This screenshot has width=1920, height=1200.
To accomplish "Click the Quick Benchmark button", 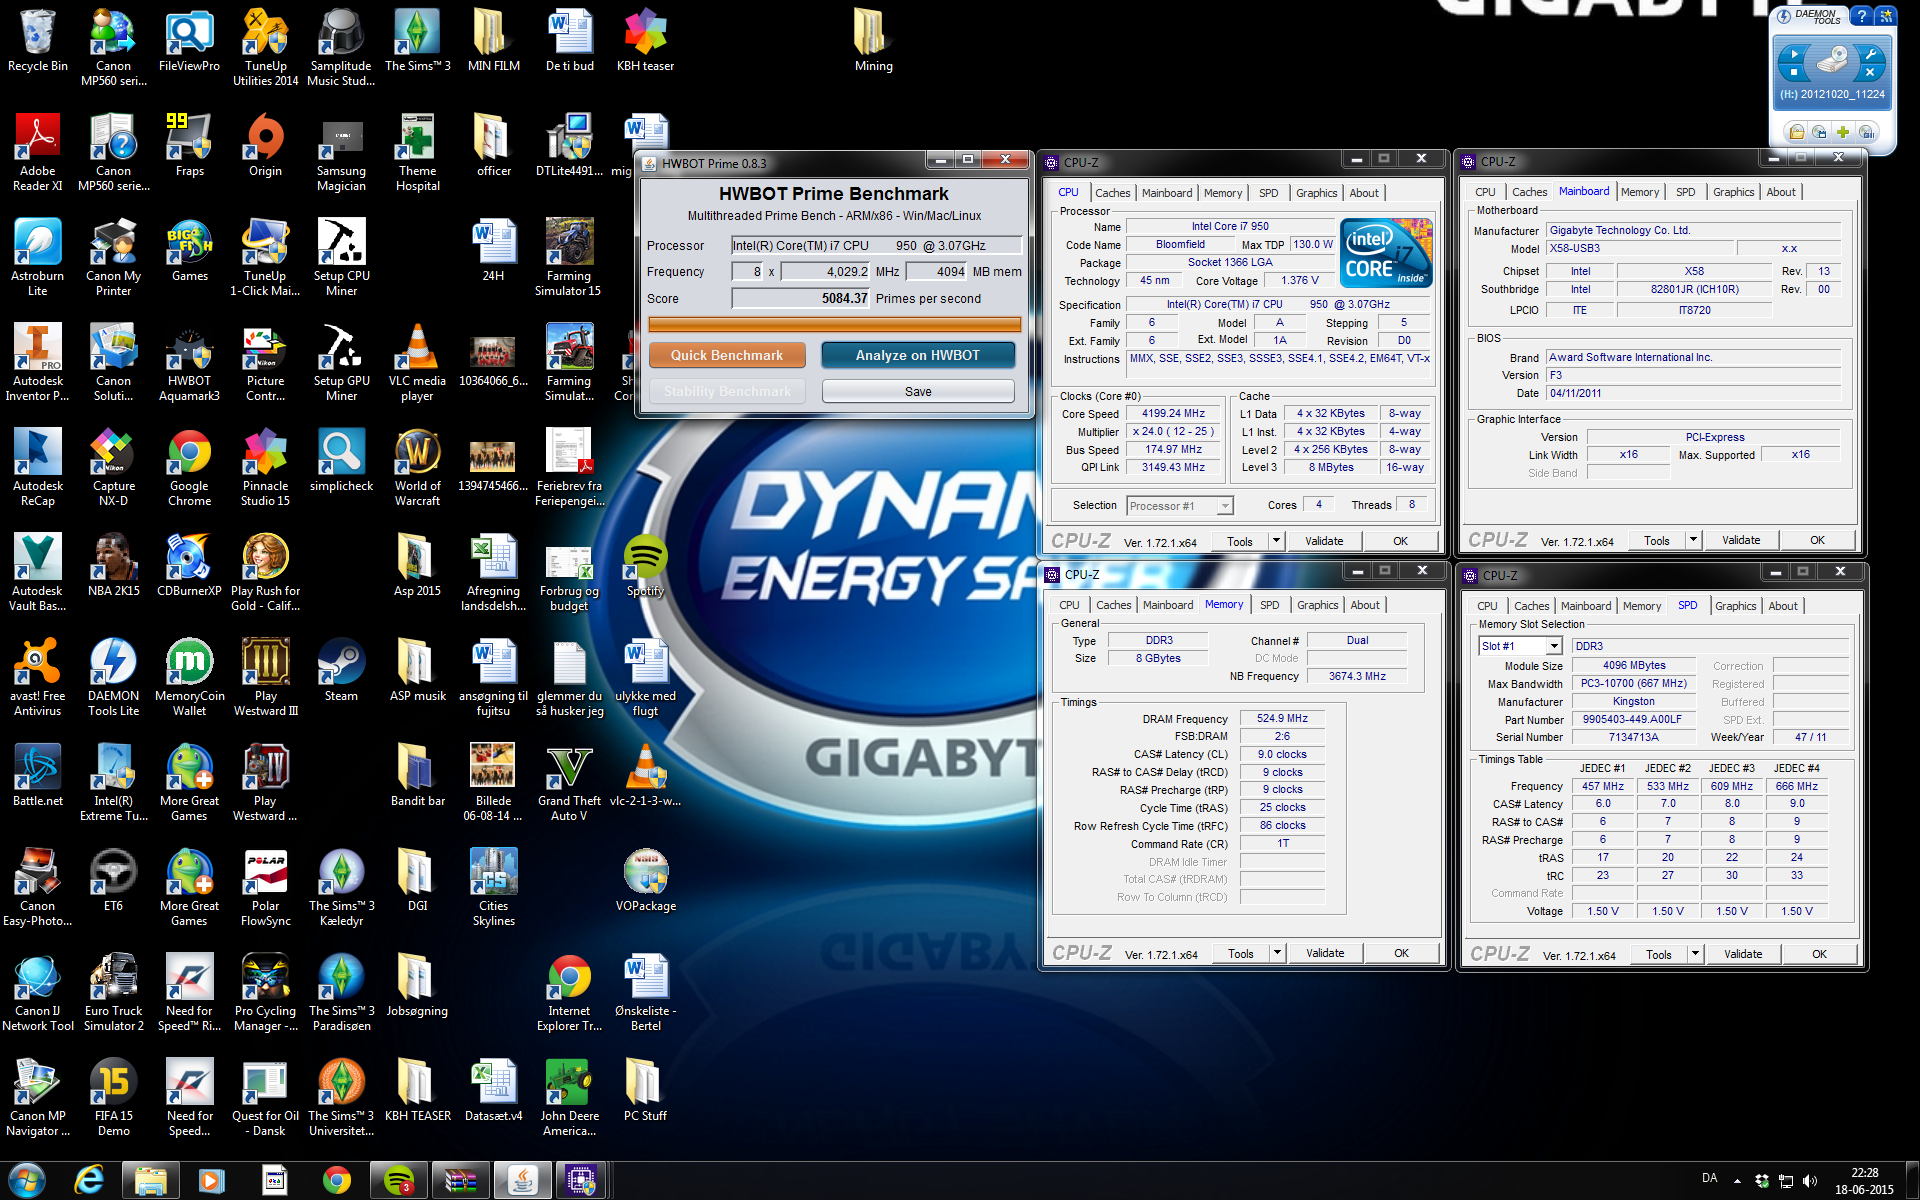I will (x=727, y=355).
